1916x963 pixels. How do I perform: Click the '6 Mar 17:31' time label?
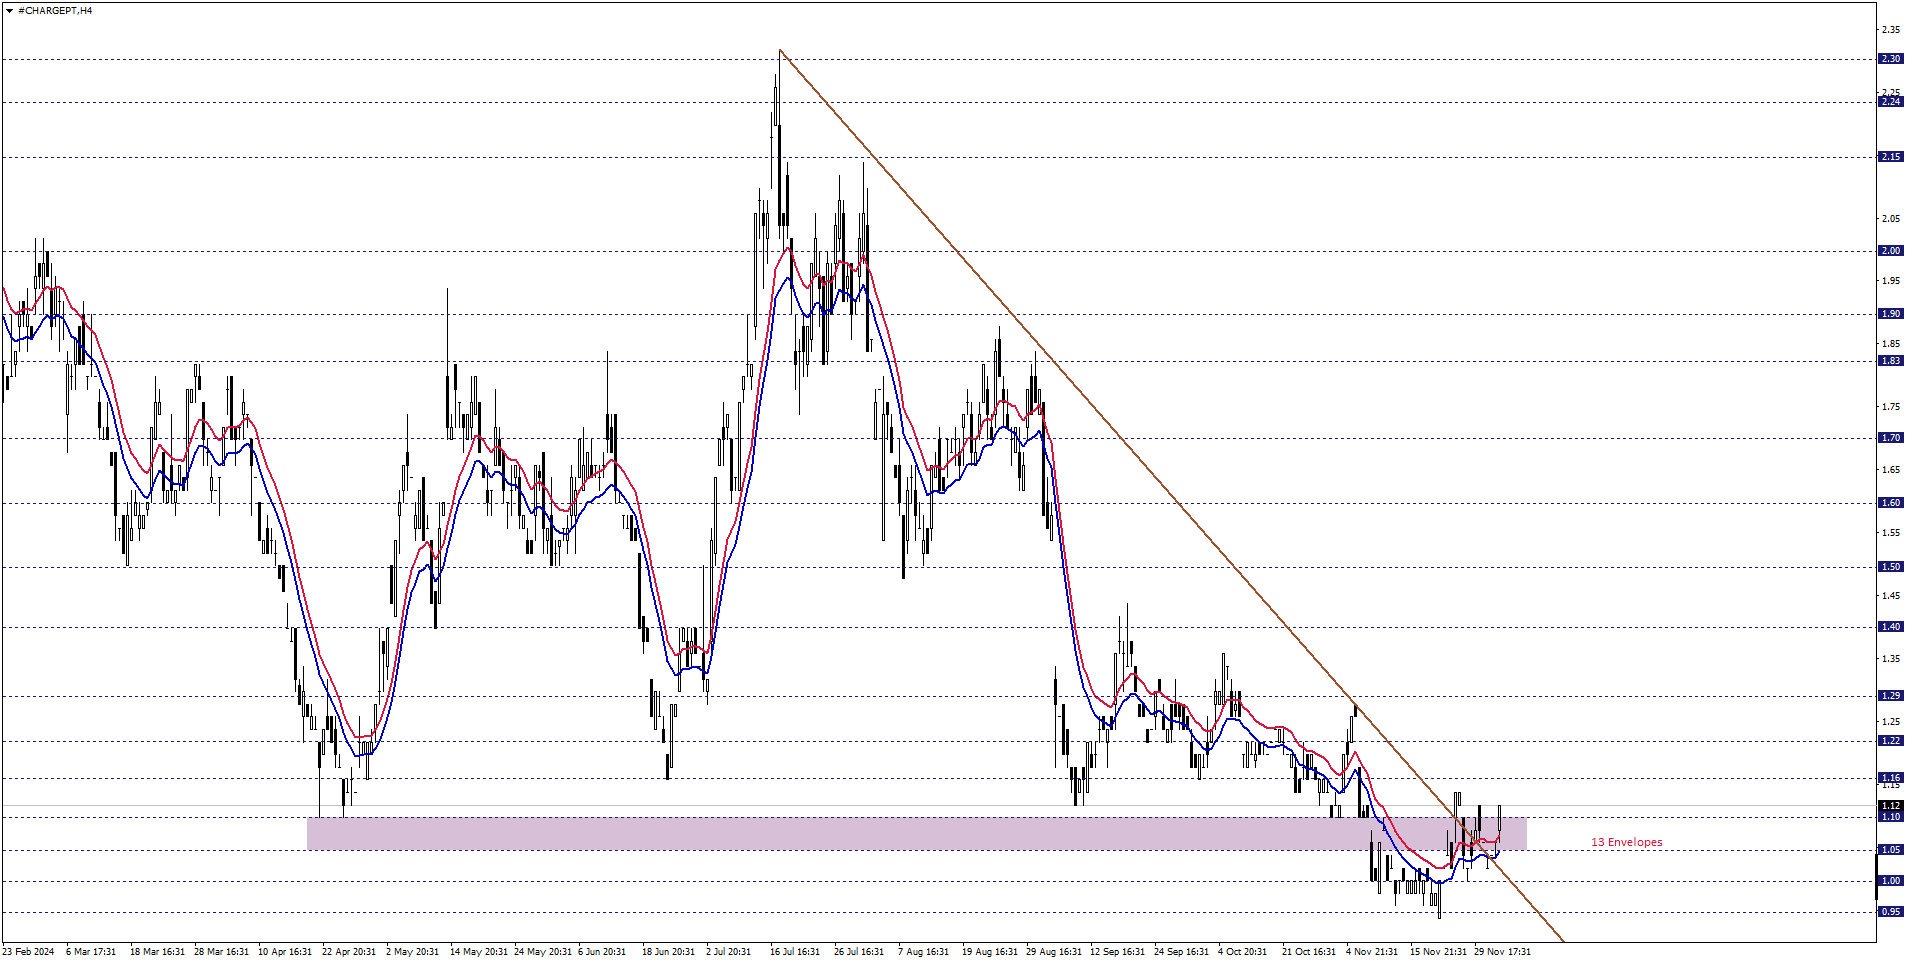pos(91,952)
